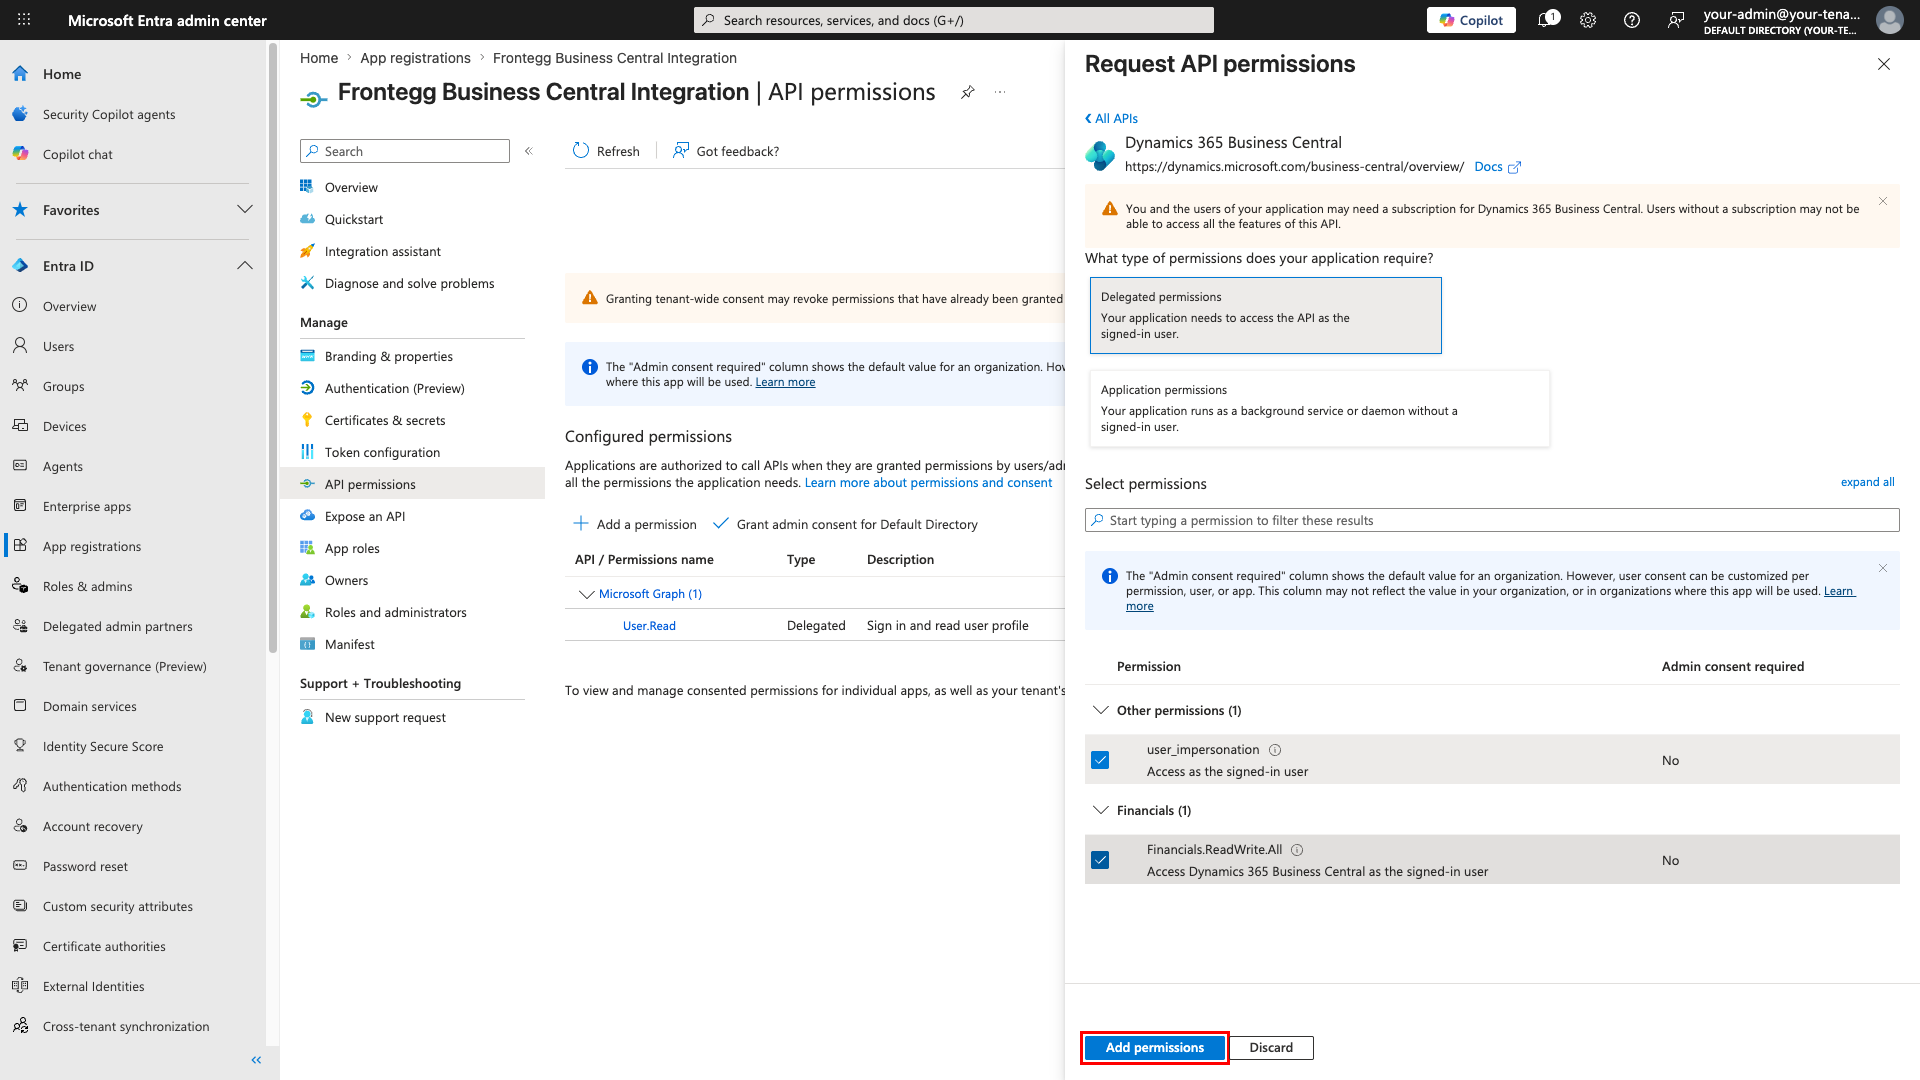Select the Application permissions option
This screenshot has width=1920, height=1080.
pos(1319,408)
